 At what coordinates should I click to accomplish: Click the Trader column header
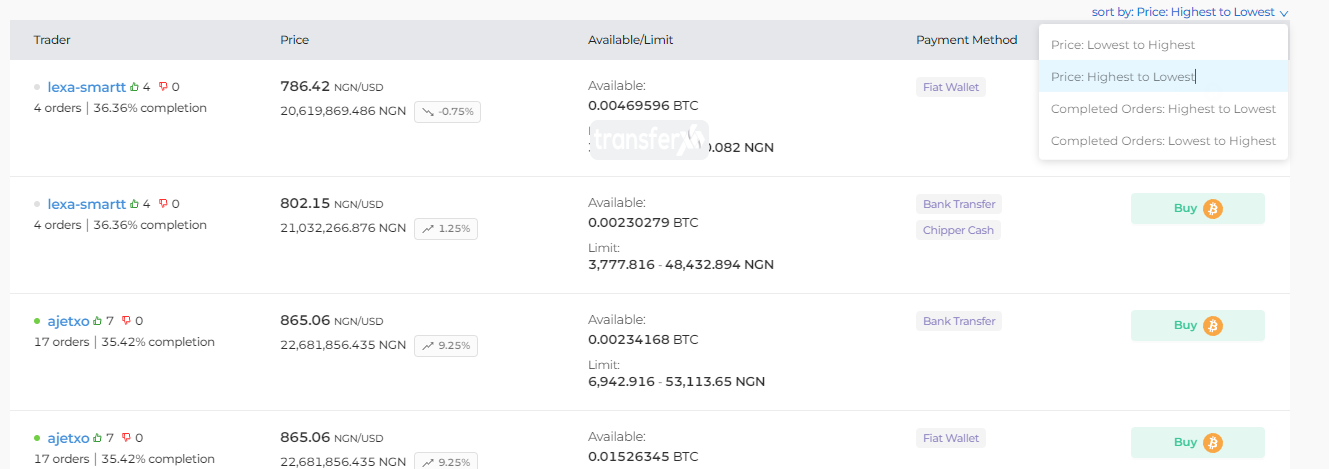coord(52,40)
